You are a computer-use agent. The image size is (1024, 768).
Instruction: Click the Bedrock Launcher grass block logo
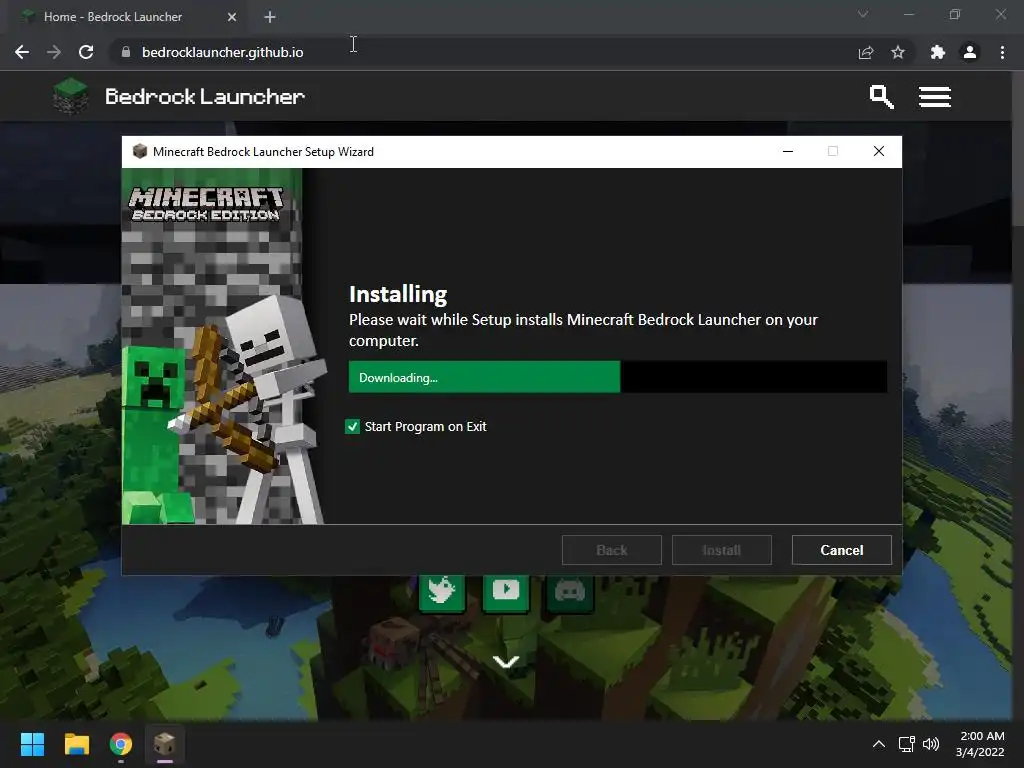[x=71, y=96]
